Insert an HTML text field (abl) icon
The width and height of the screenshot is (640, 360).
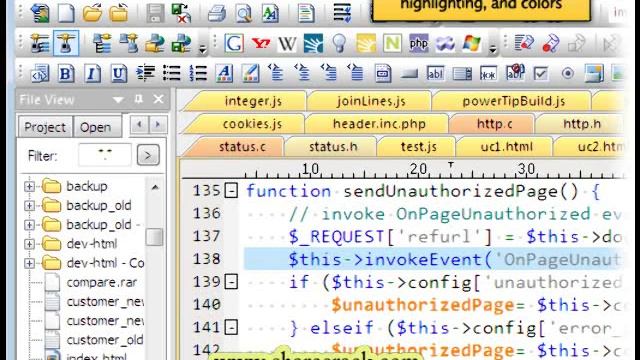click(x=435, y=73)
